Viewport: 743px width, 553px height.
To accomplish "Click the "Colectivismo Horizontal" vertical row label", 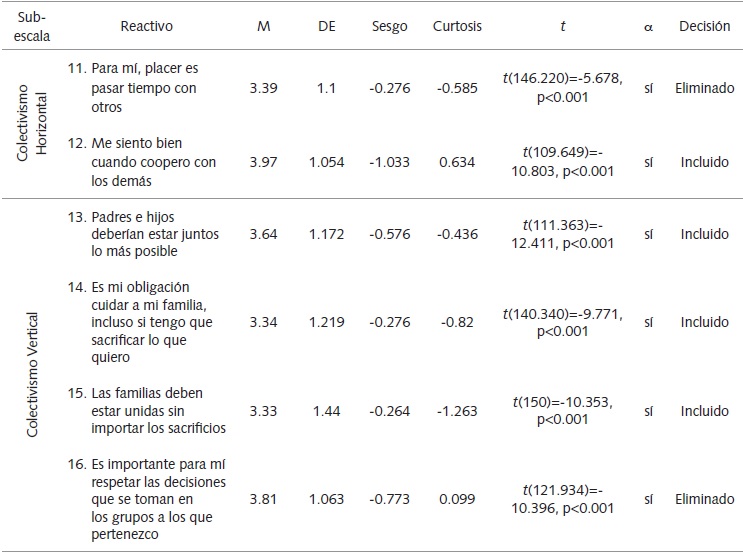I will click(34, 126).
